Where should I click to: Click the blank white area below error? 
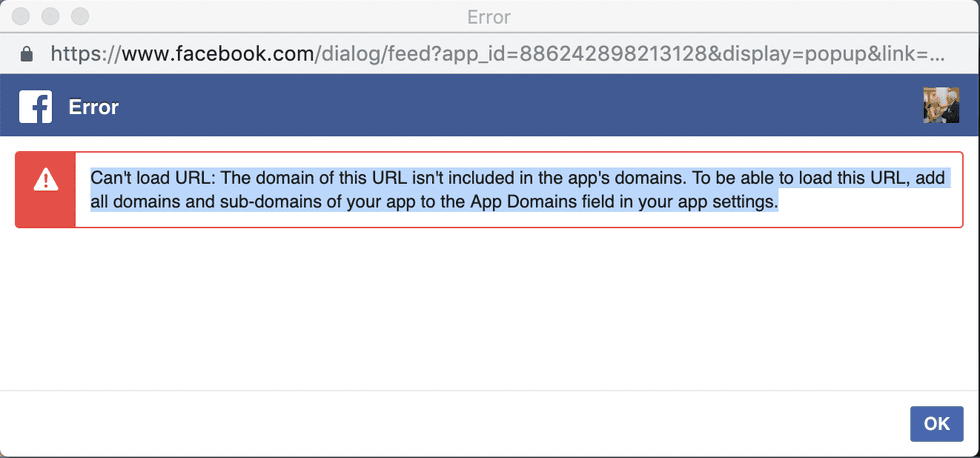coord(490,310)
